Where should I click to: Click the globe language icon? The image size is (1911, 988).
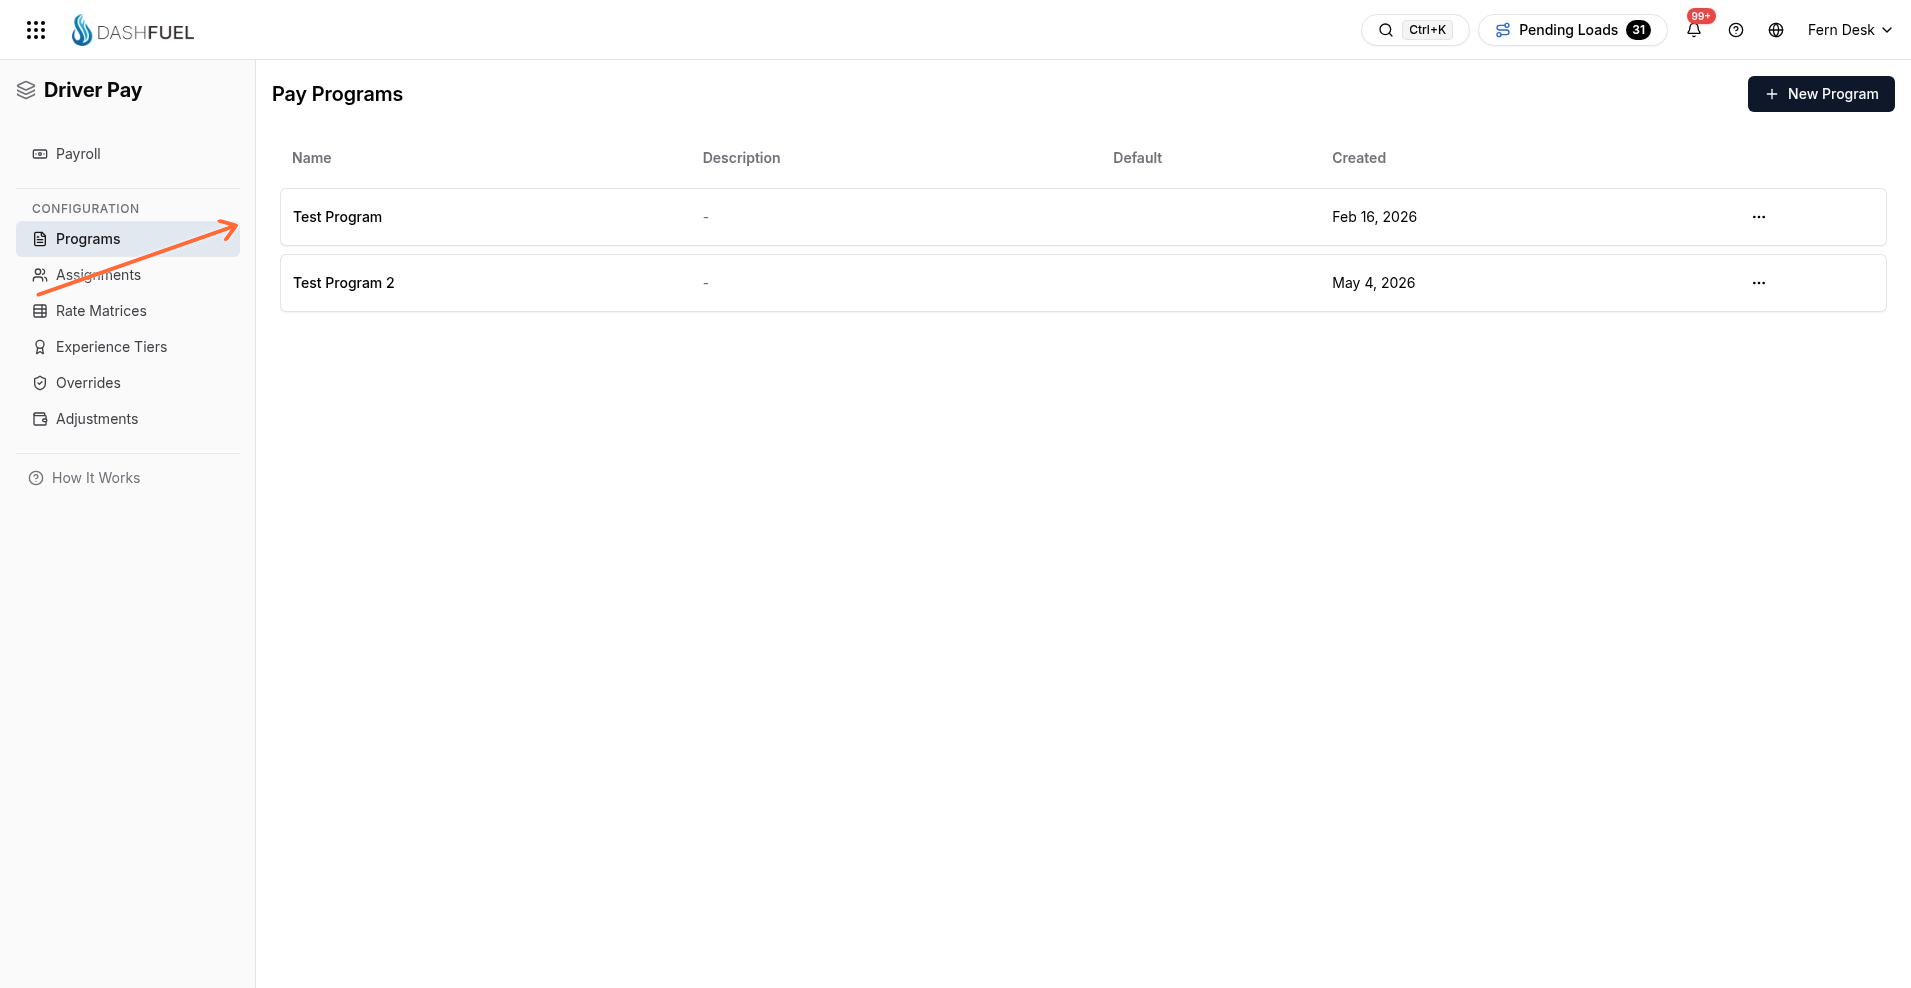(x=1776, y=30)
